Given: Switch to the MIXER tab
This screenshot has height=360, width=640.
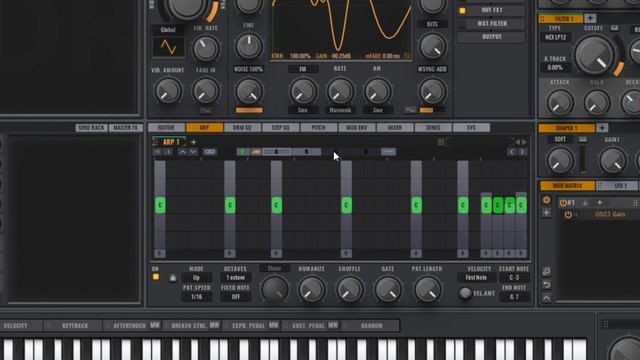Looking at the screenshot, I should pyautogui.click(x=394, y=128).
